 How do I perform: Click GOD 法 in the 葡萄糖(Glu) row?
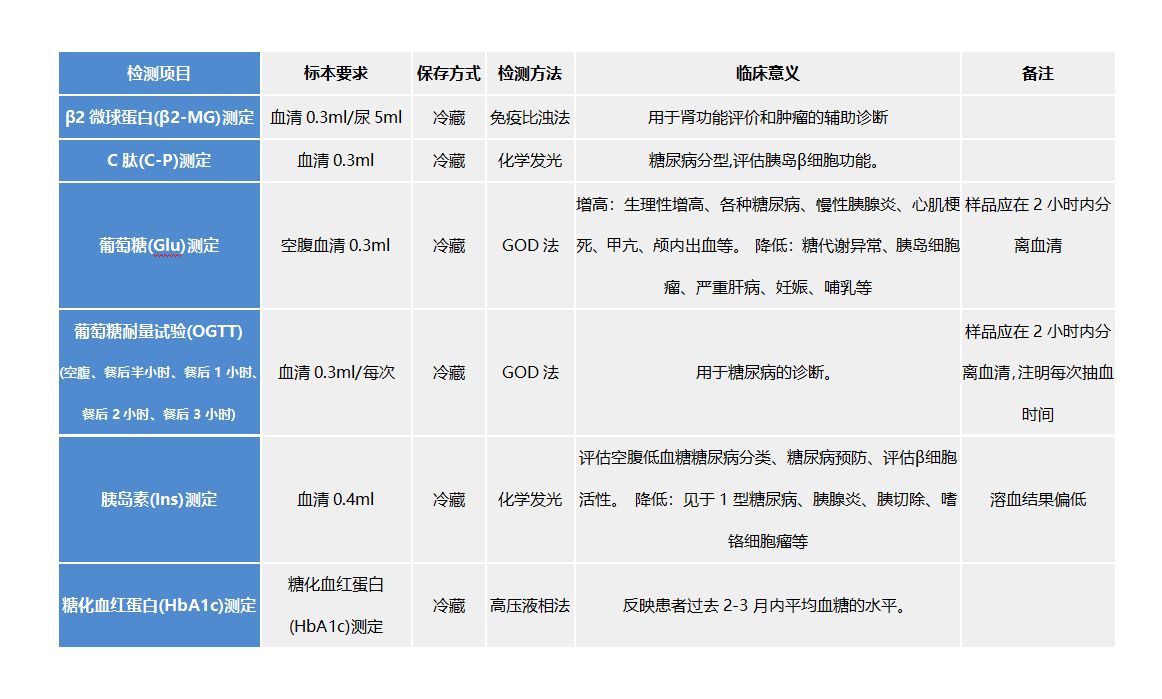coord(530,245)
